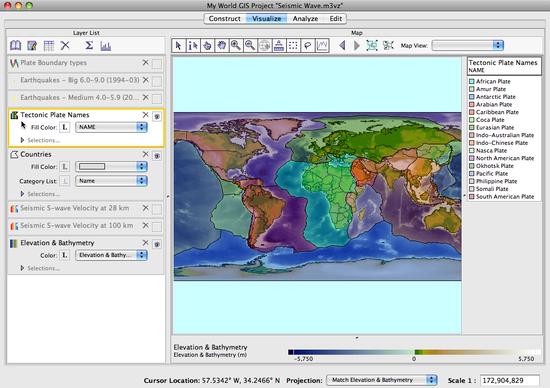Select the zoom out magnifier tool
The width and height of the screenshot is (550, 388).
point(250,46)
